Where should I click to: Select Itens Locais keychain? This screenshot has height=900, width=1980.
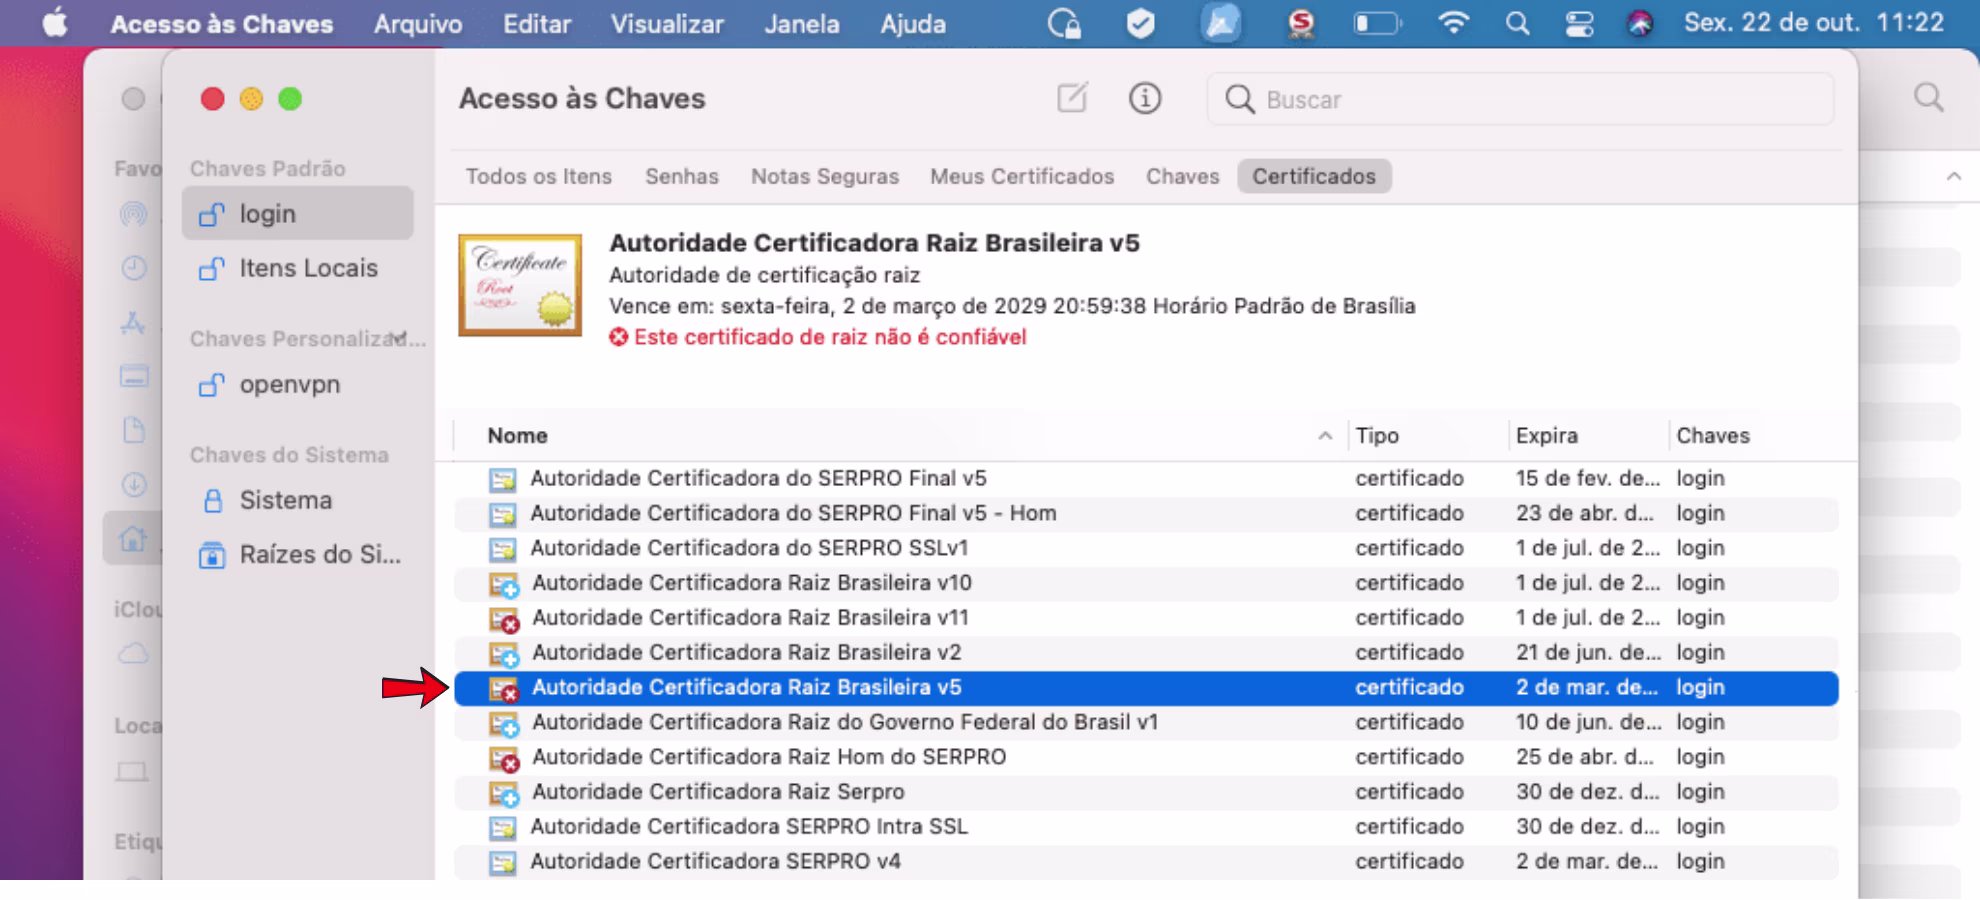point(298,268)
